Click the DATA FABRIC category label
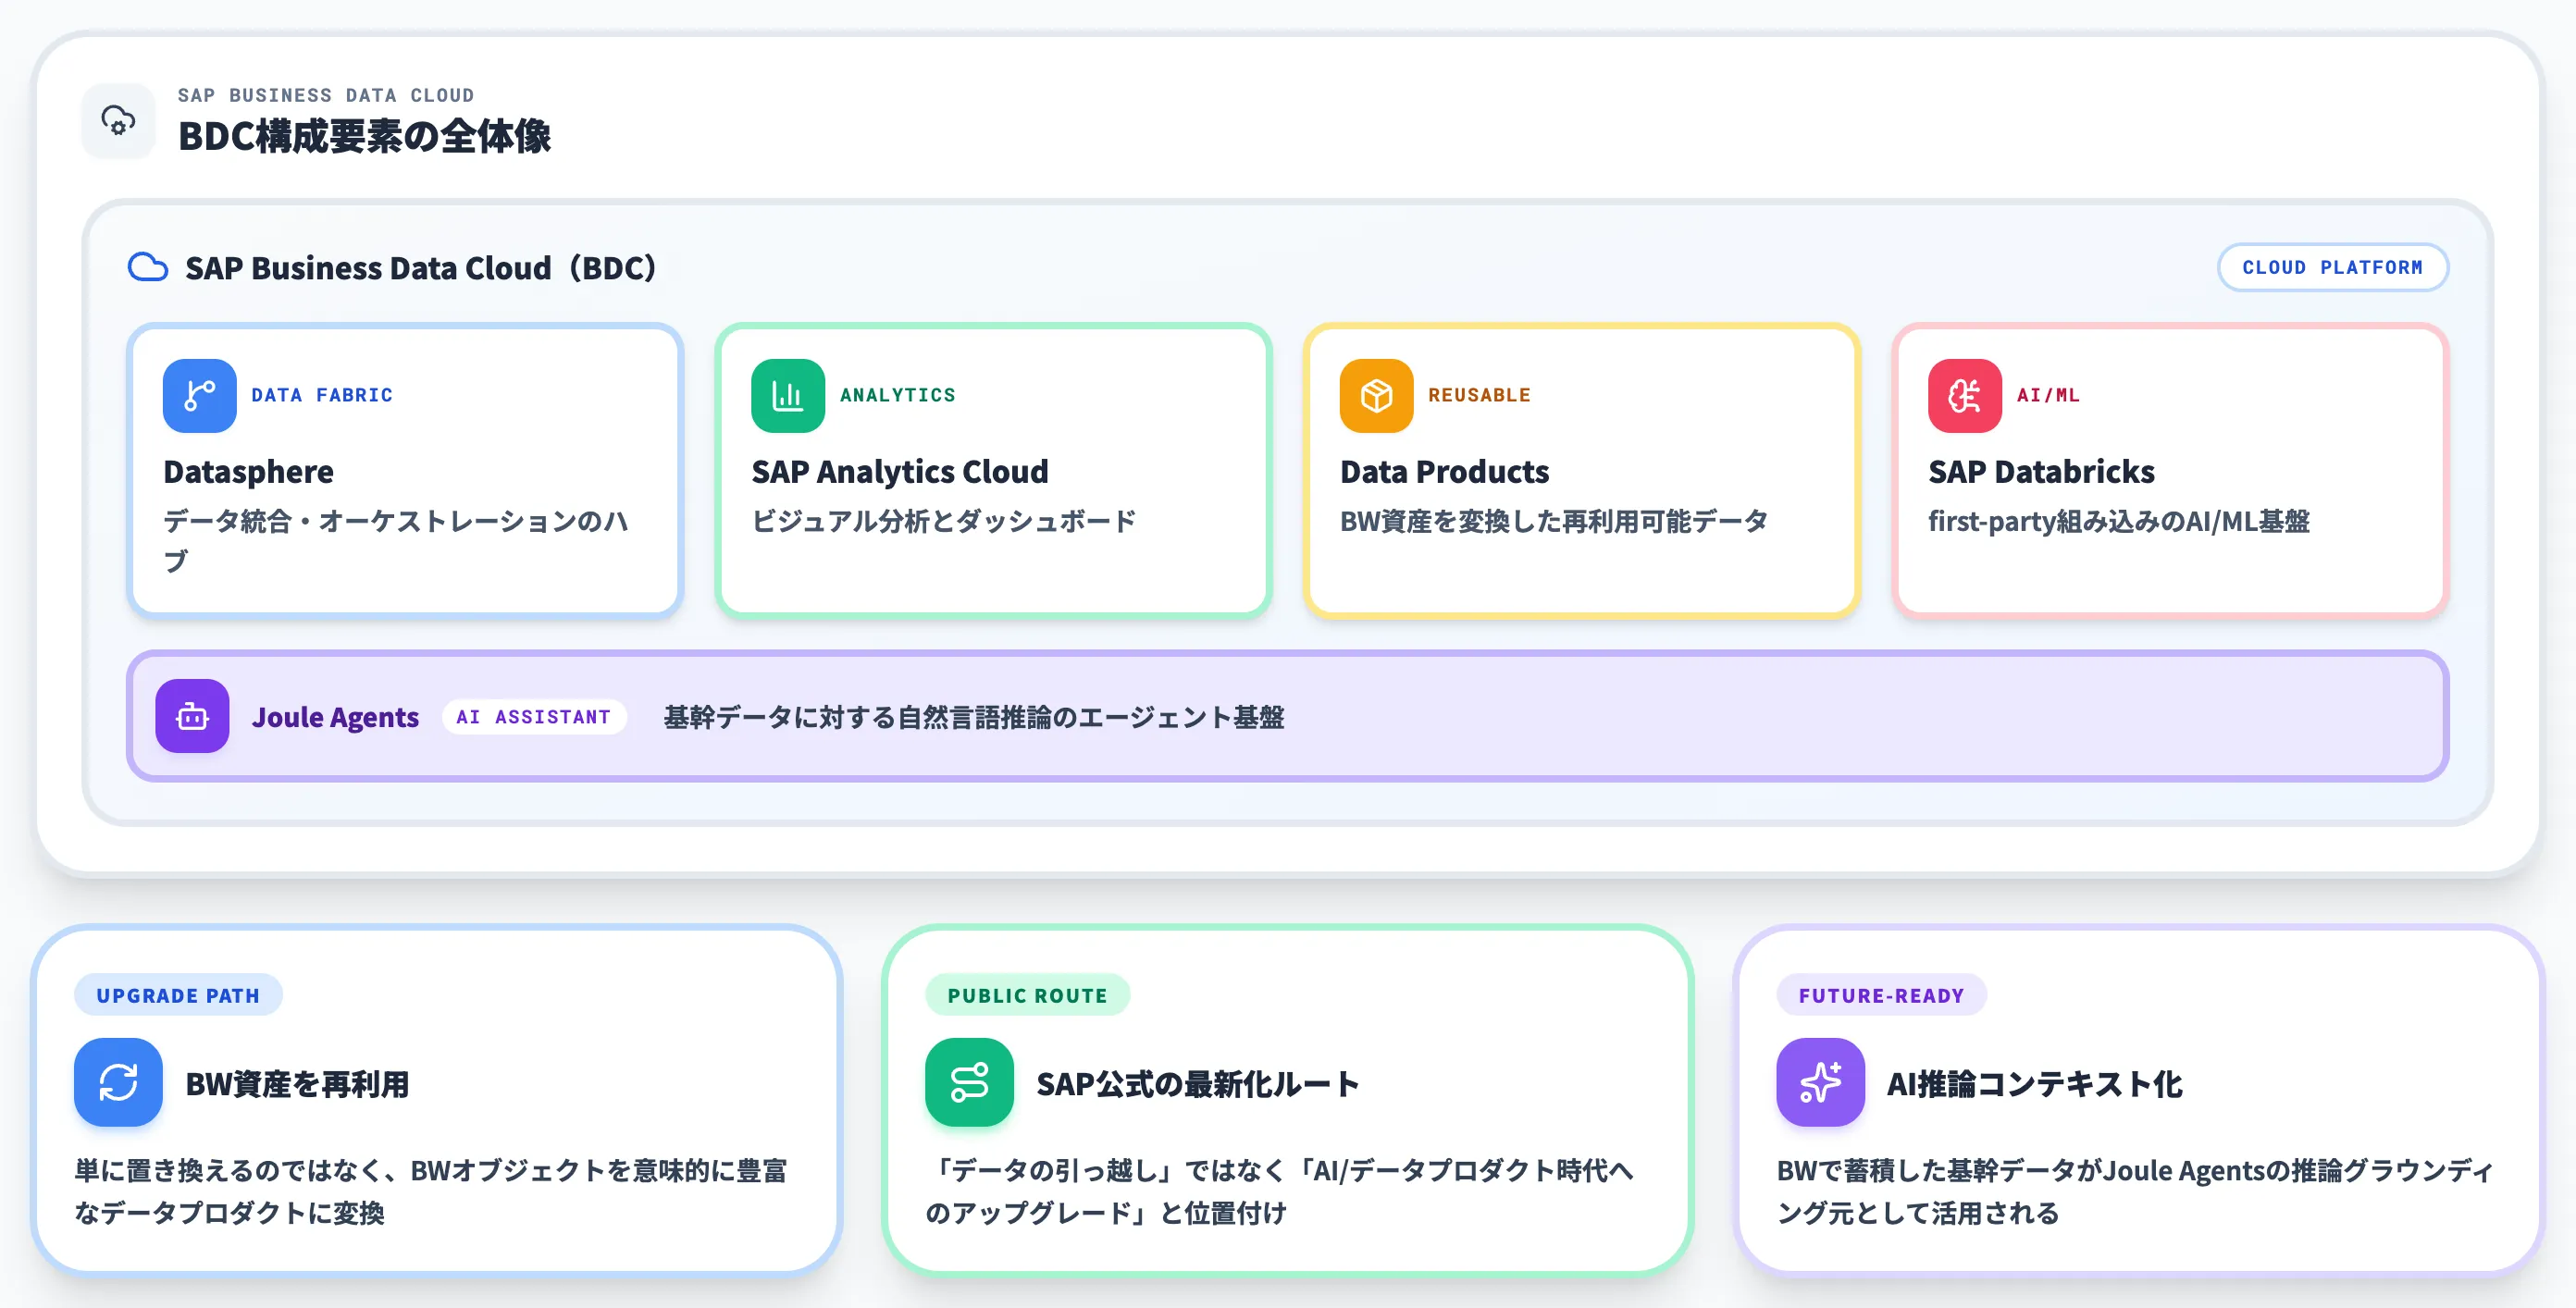 pyautogui.click(x=322, y=395)
